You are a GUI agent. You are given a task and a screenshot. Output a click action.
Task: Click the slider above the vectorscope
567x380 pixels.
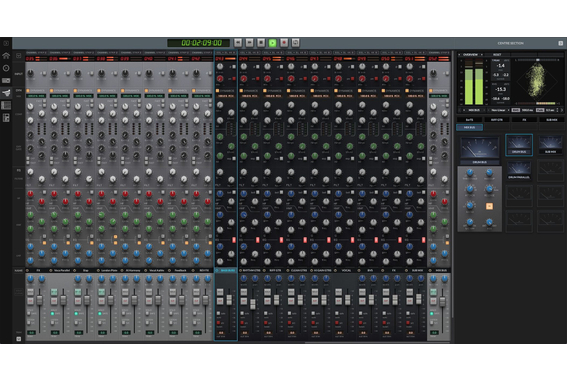pos(538,60)
